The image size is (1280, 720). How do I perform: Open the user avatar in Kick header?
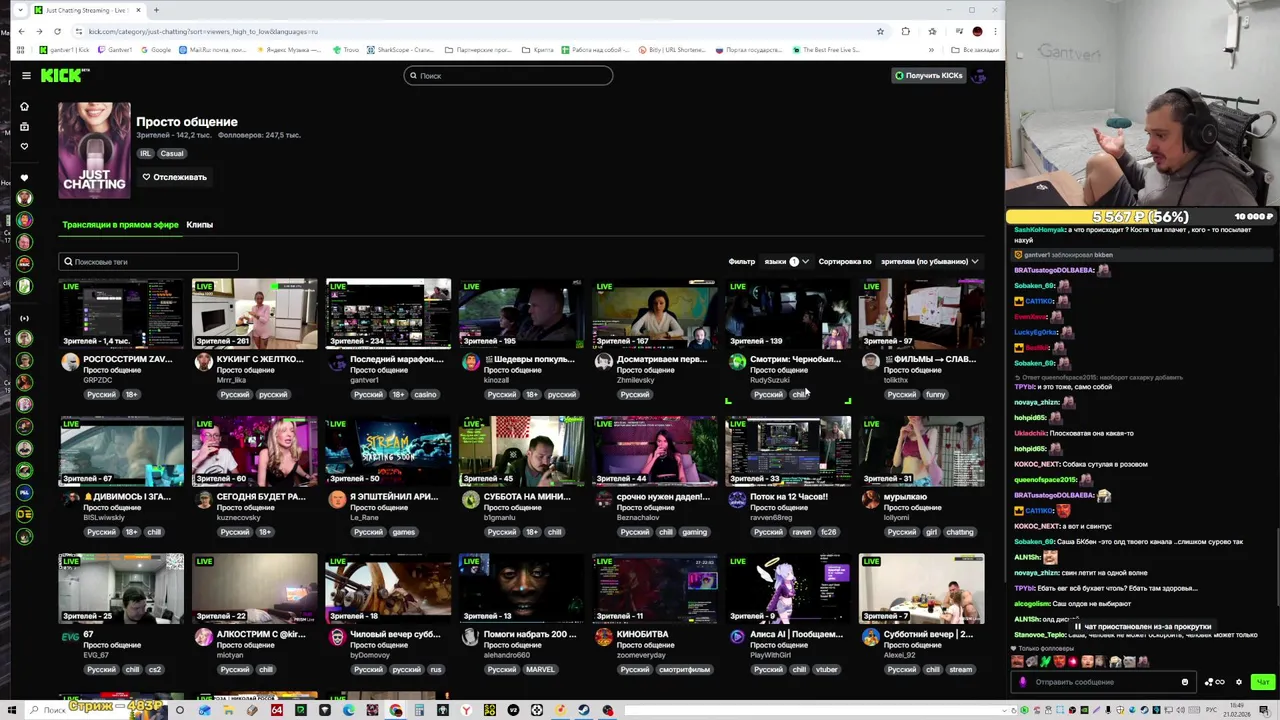979,75
